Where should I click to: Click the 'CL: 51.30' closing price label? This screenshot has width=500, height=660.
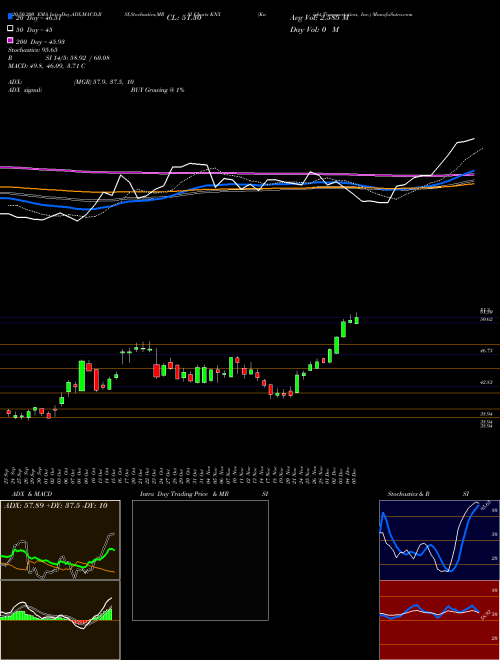(x=184, y=18)
